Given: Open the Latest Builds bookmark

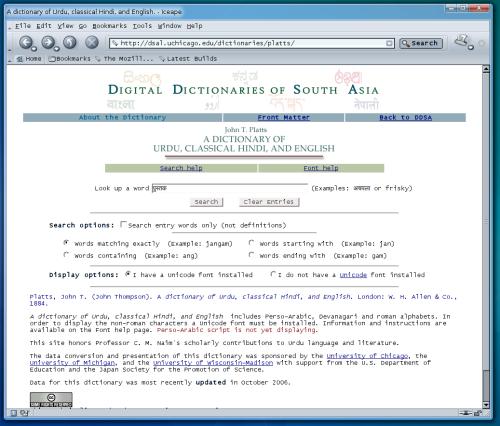Looking at the screenshot, I should click(188, 59).
